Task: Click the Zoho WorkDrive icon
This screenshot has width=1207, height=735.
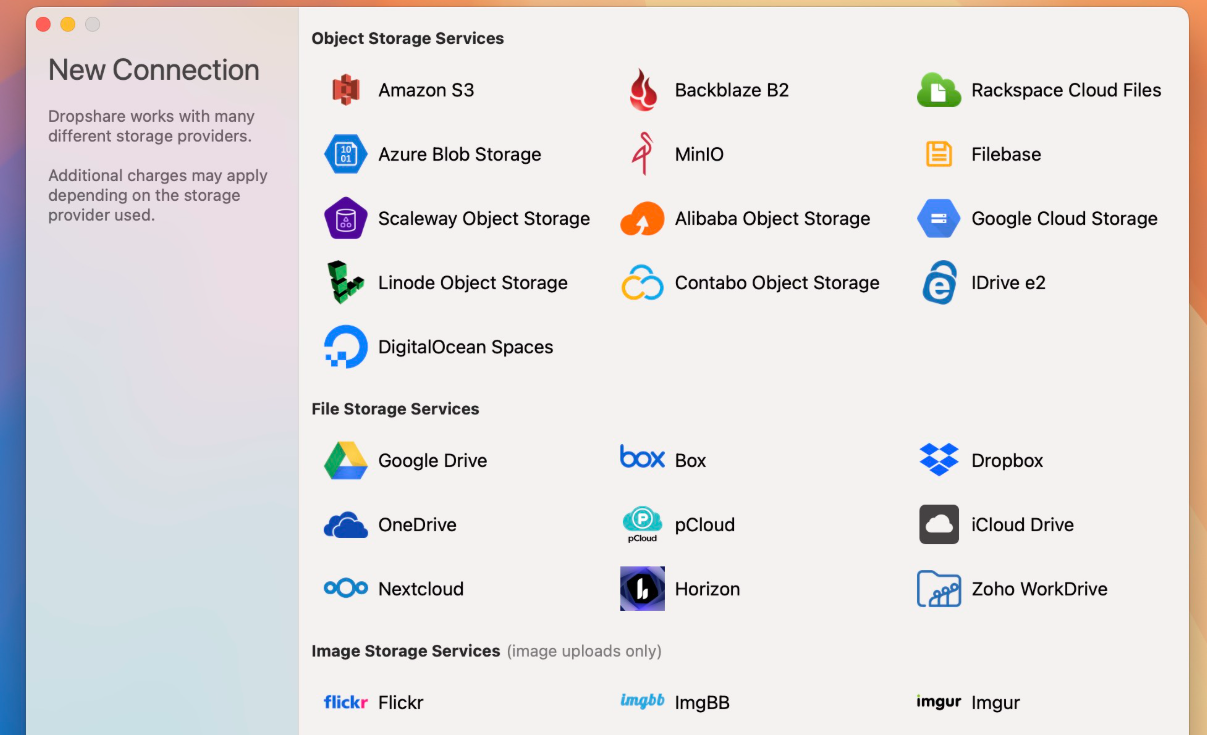Action: [939, 589]
